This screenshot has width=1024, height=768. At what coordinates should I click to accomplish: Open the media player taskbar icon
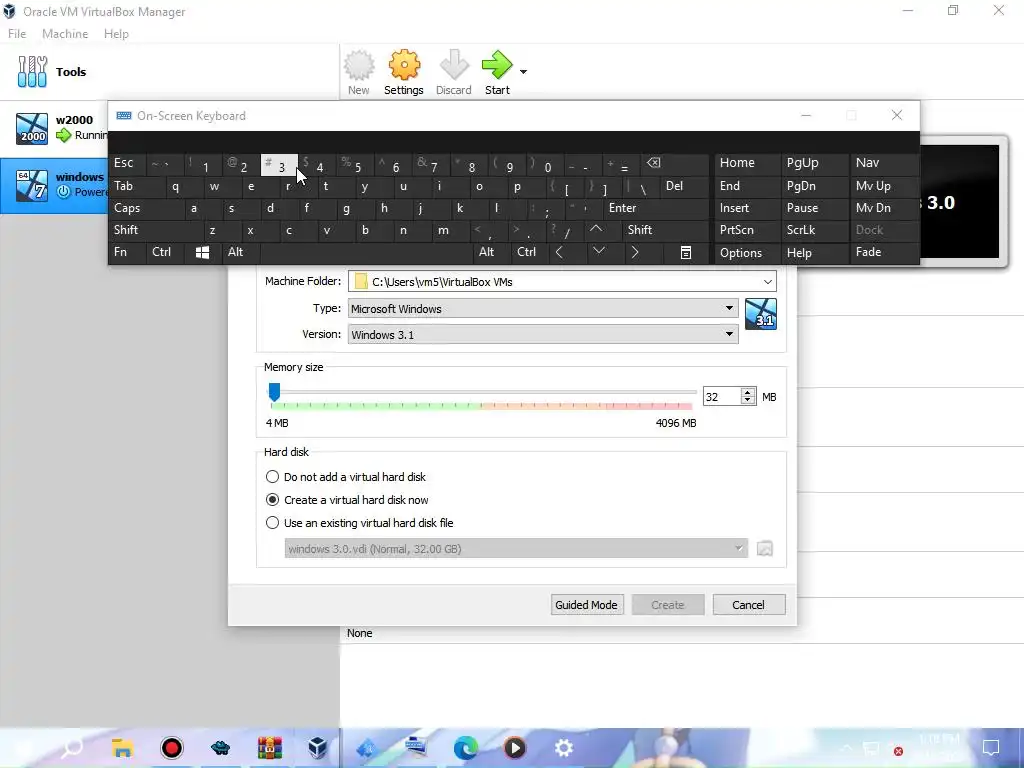click(x=515, y=748)
